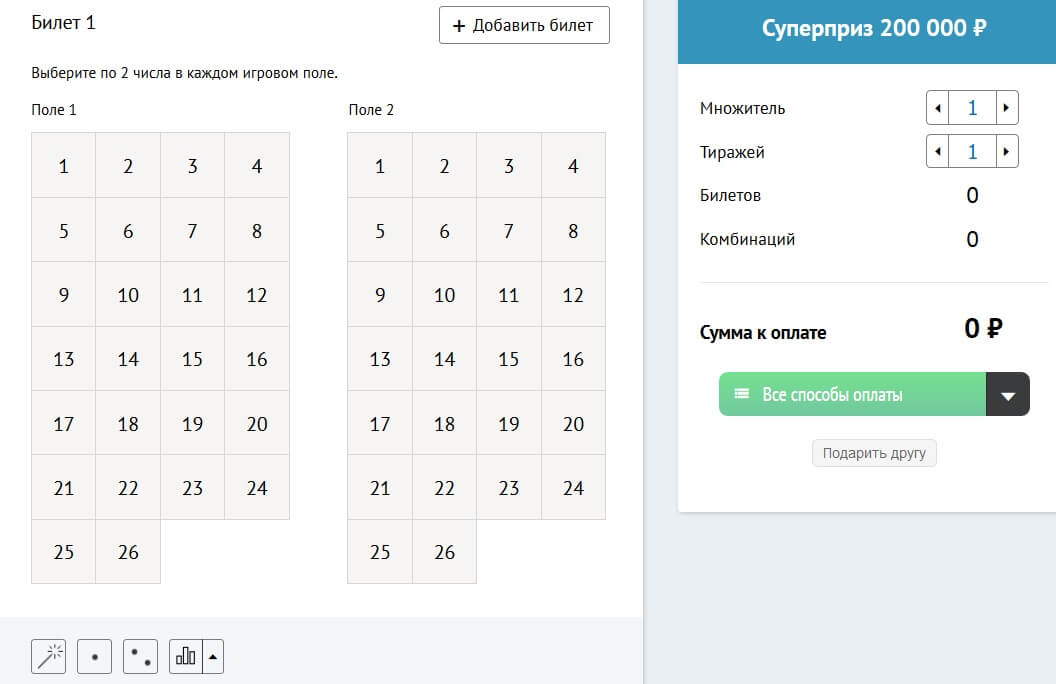Pick number 22 in Поле 1
This screenshot has height=684, width=1056.
click(128, 487)
